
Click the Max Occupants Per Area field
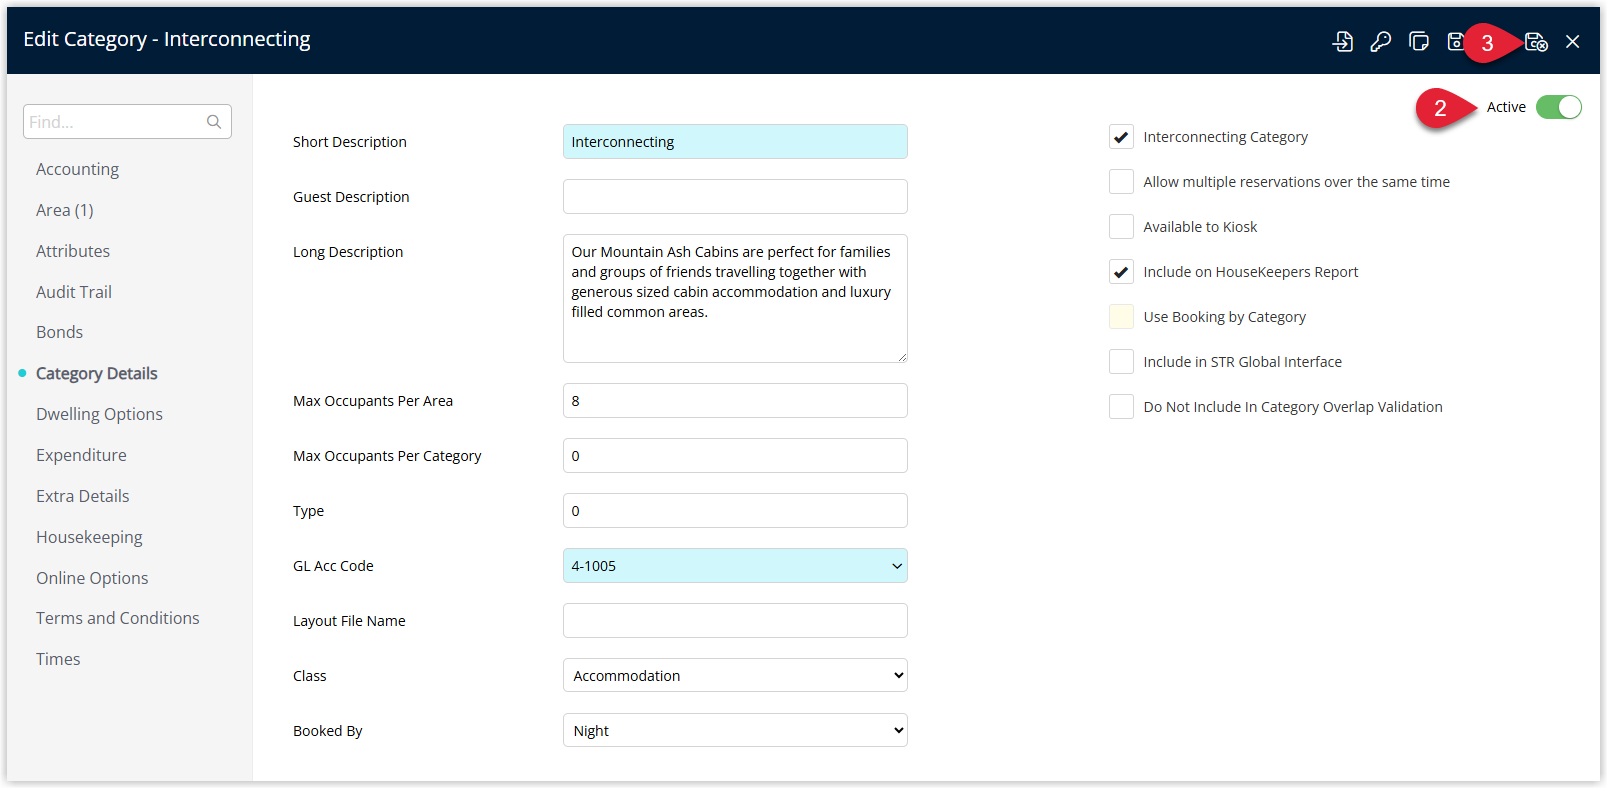click(735, 401)
